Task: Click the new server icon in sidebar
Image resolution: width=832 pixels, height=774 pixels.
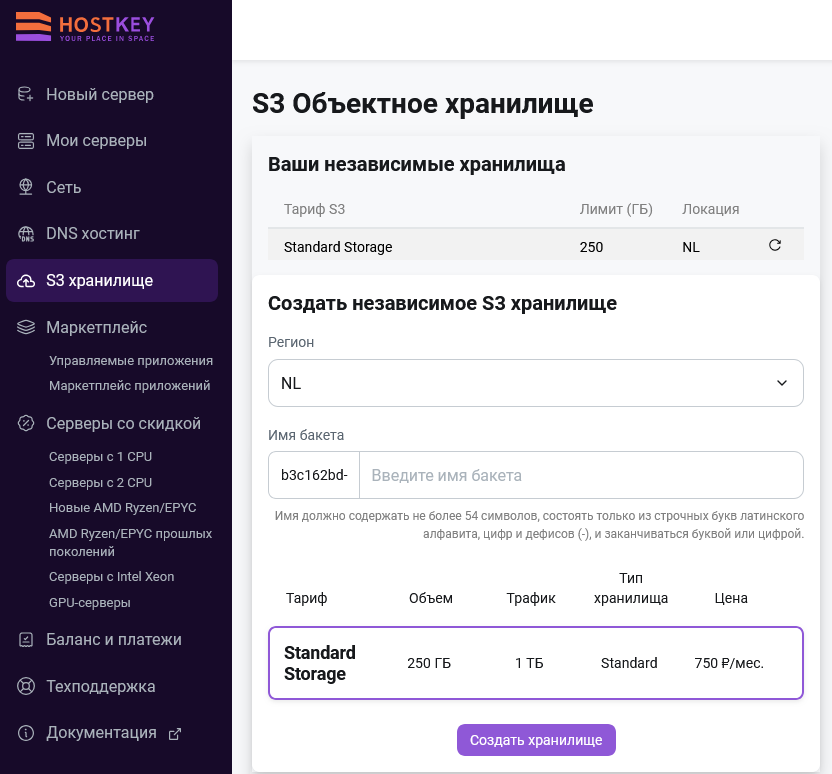Action: tap(25, 94)
